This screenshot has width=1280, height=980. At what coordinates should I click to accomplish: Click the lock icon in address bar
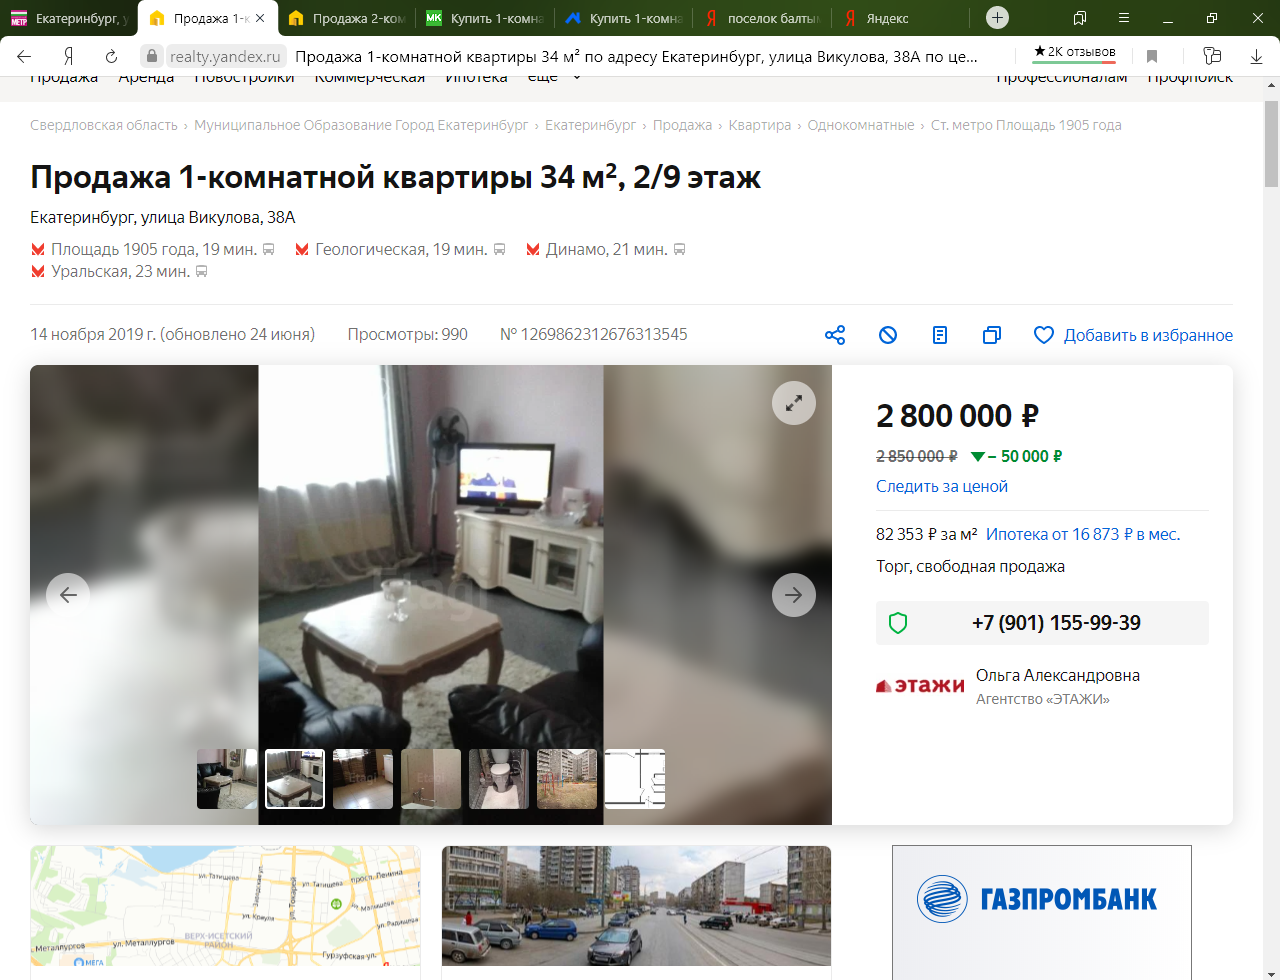(x=151, y=56)
